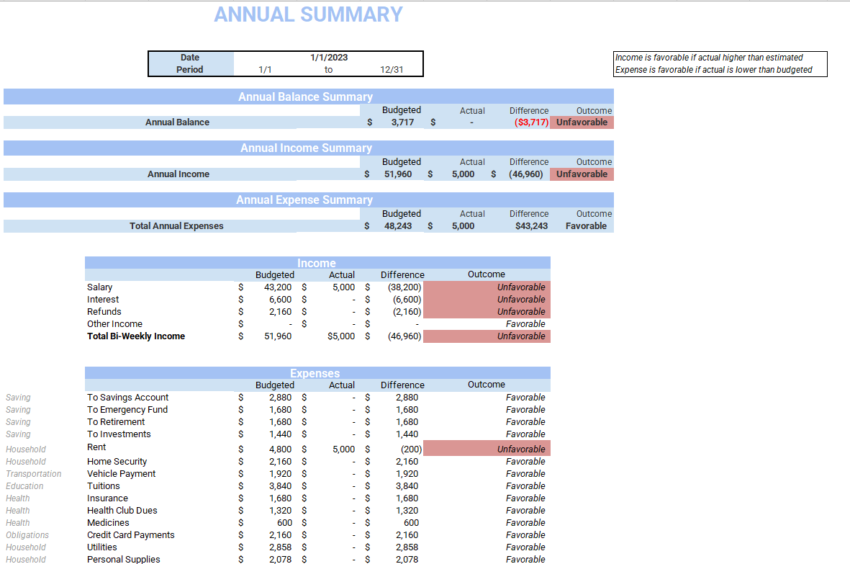Select the Total Bi-Weekly Income actual $5,000
This screenshot has width=850, height=564.
341,336
